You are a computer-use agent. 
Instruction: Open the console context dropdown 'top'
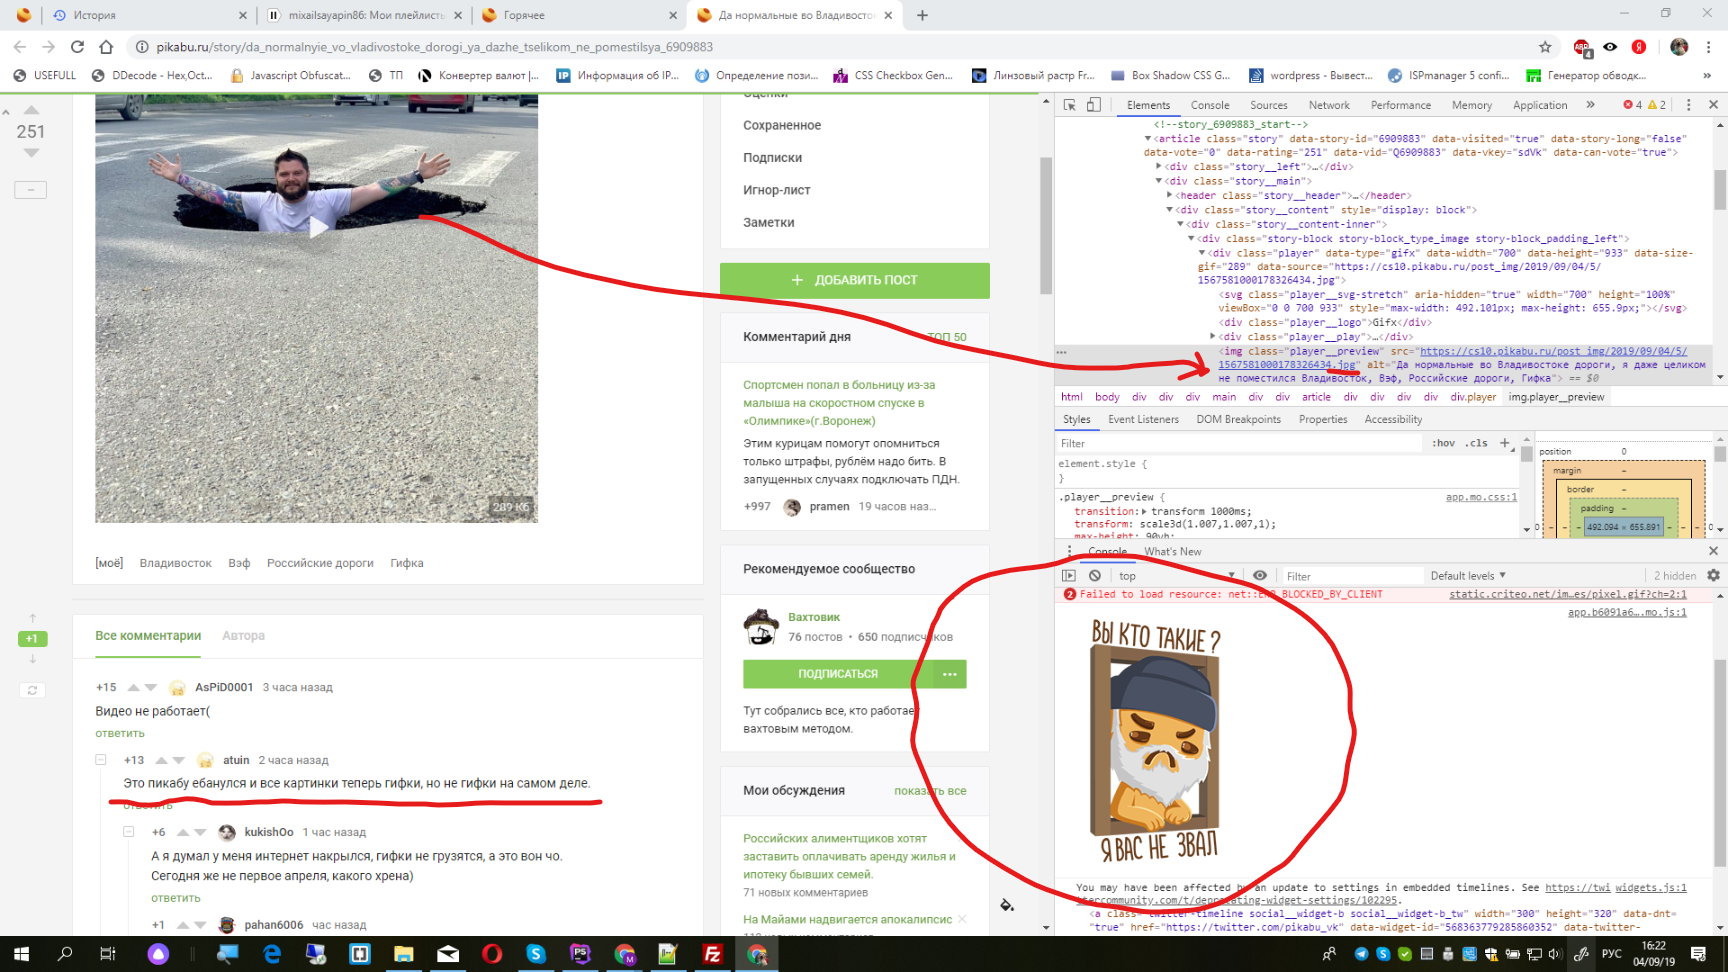click(1177, 576)
